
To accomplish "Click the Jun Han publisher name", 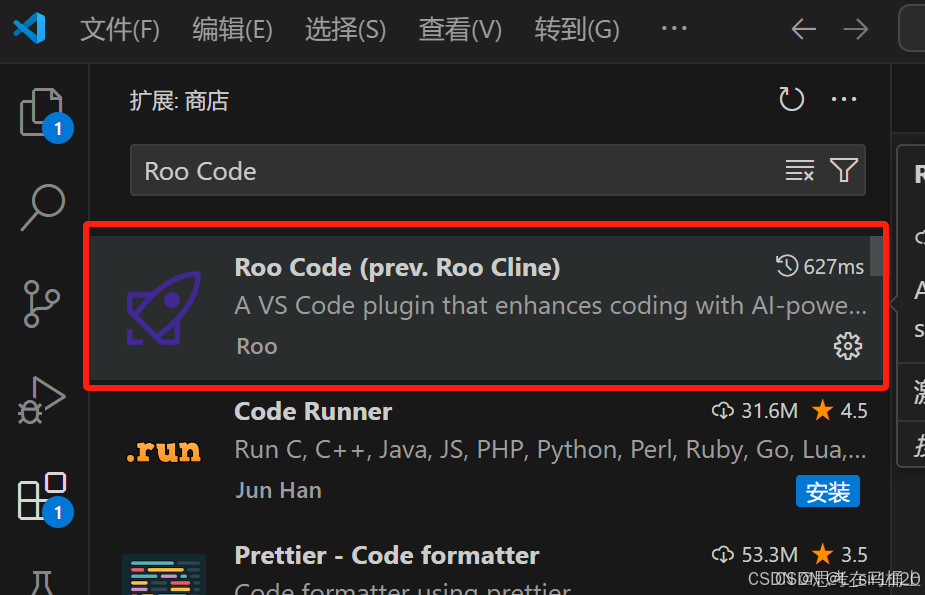I will (278, 491).
